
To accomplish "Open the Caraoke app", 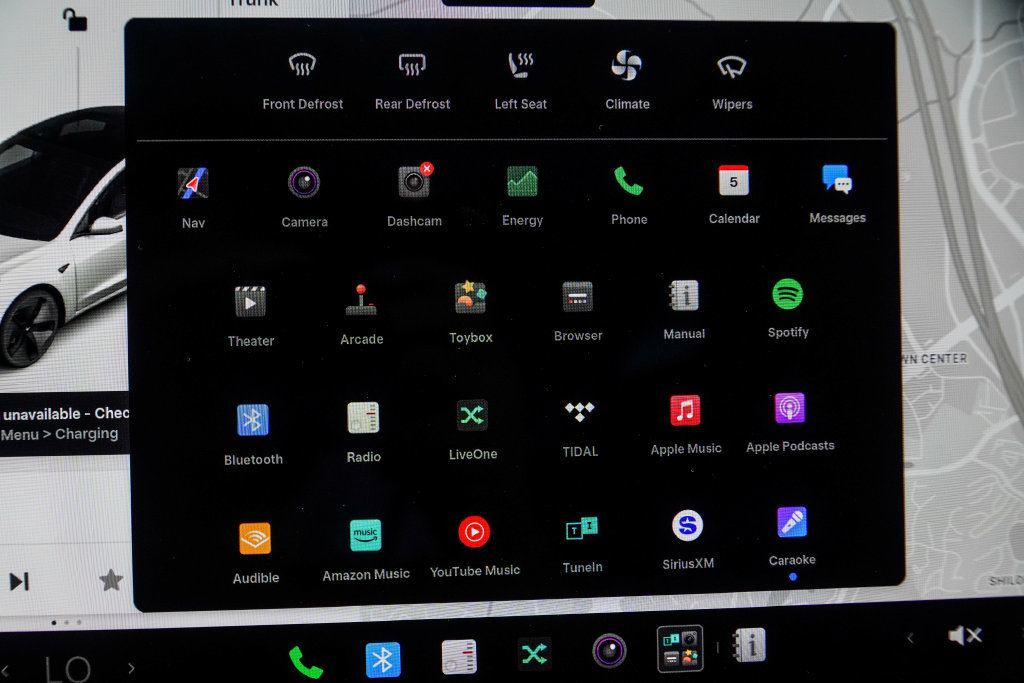I will coord(792,537).
